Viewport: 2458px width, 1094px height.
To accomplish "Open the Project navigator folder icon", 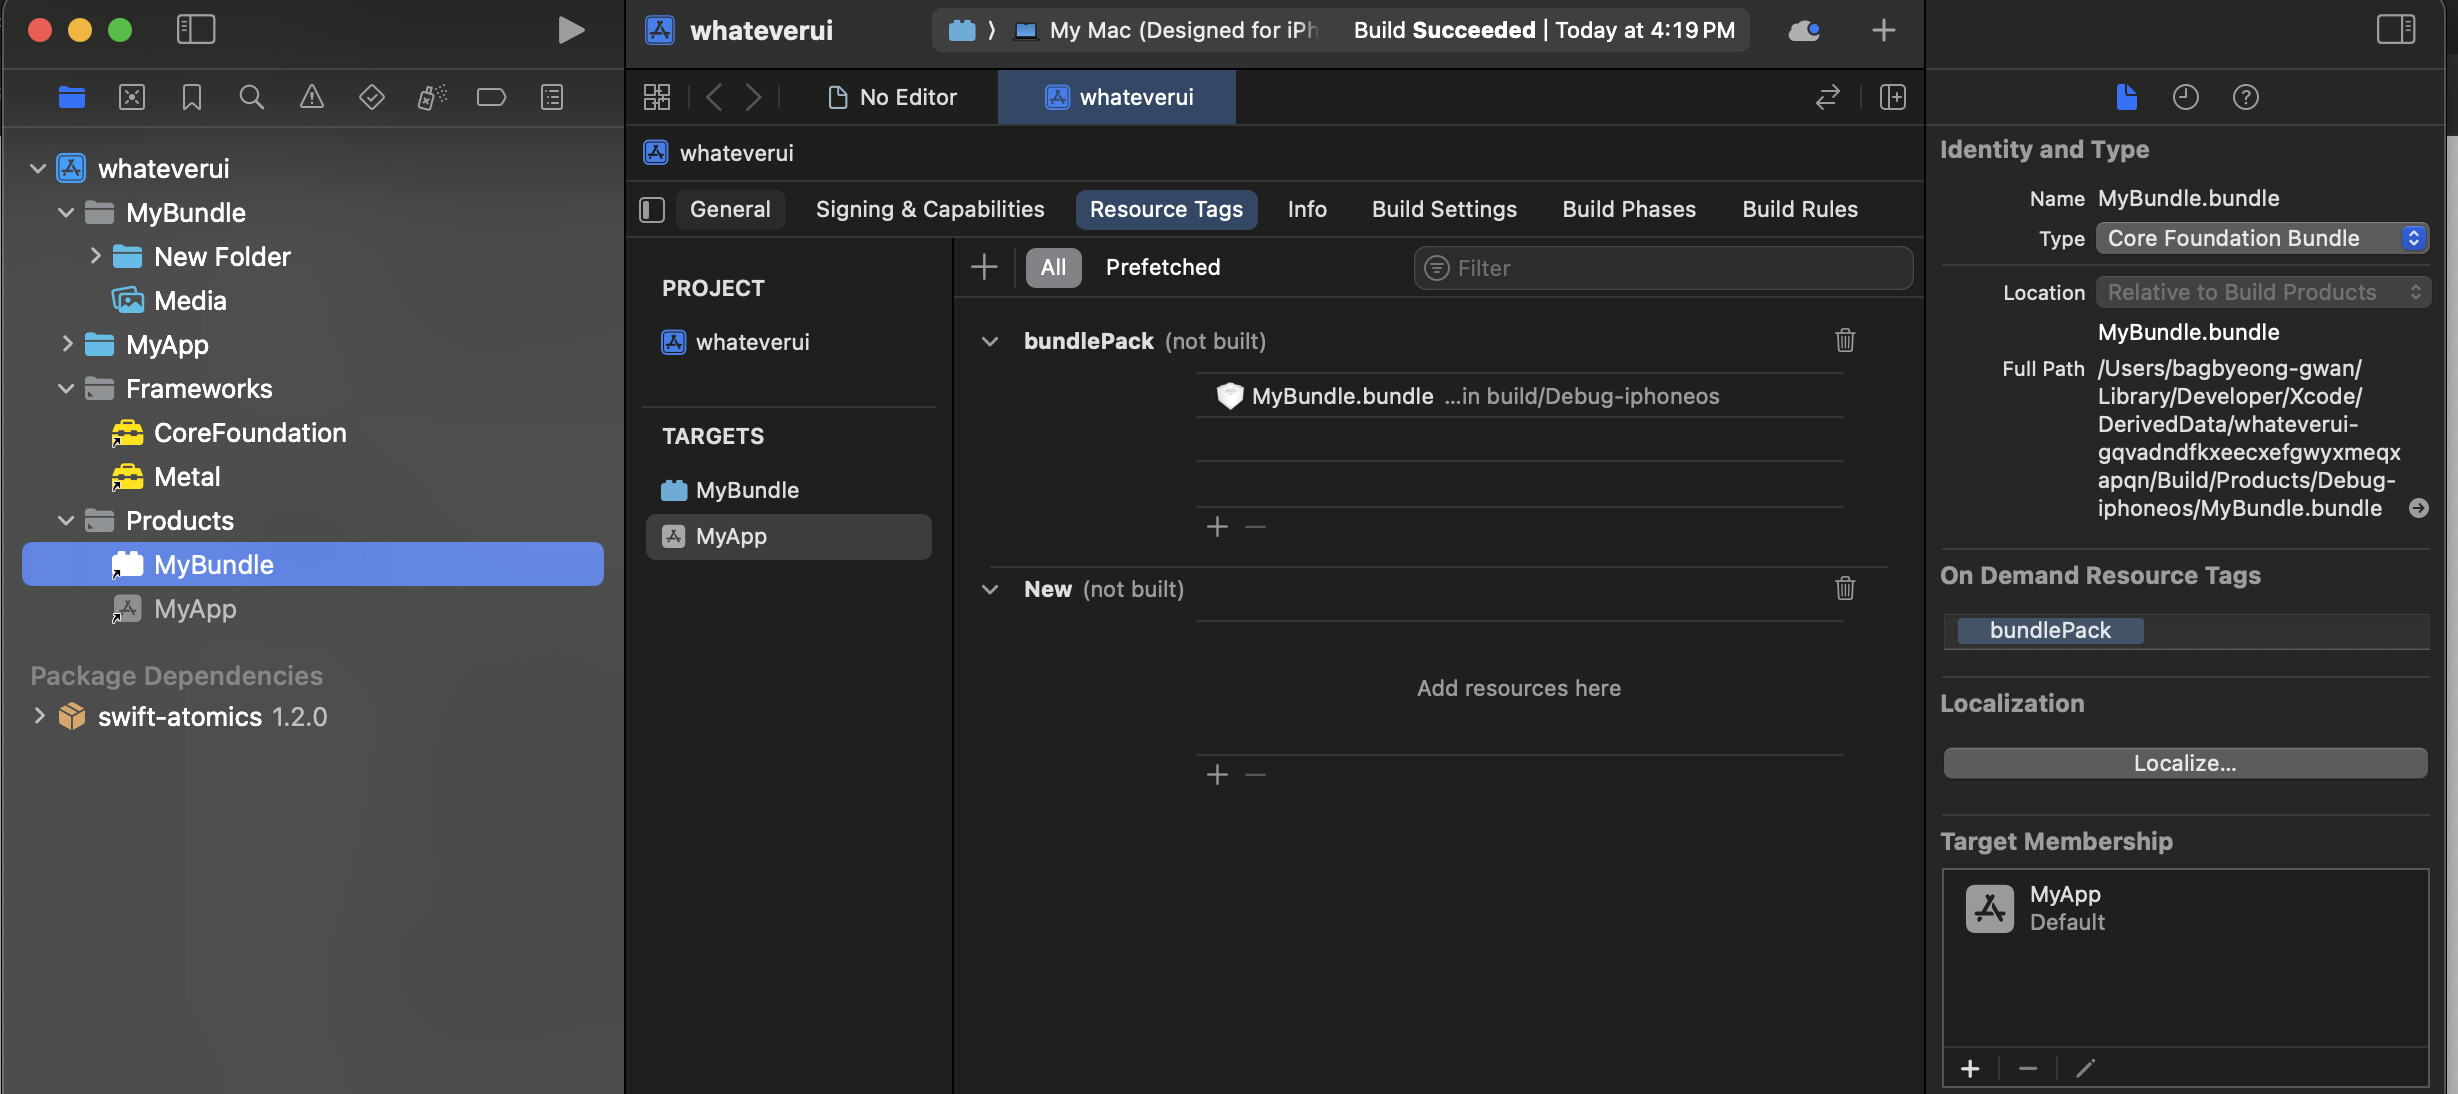I will point(72,97).
